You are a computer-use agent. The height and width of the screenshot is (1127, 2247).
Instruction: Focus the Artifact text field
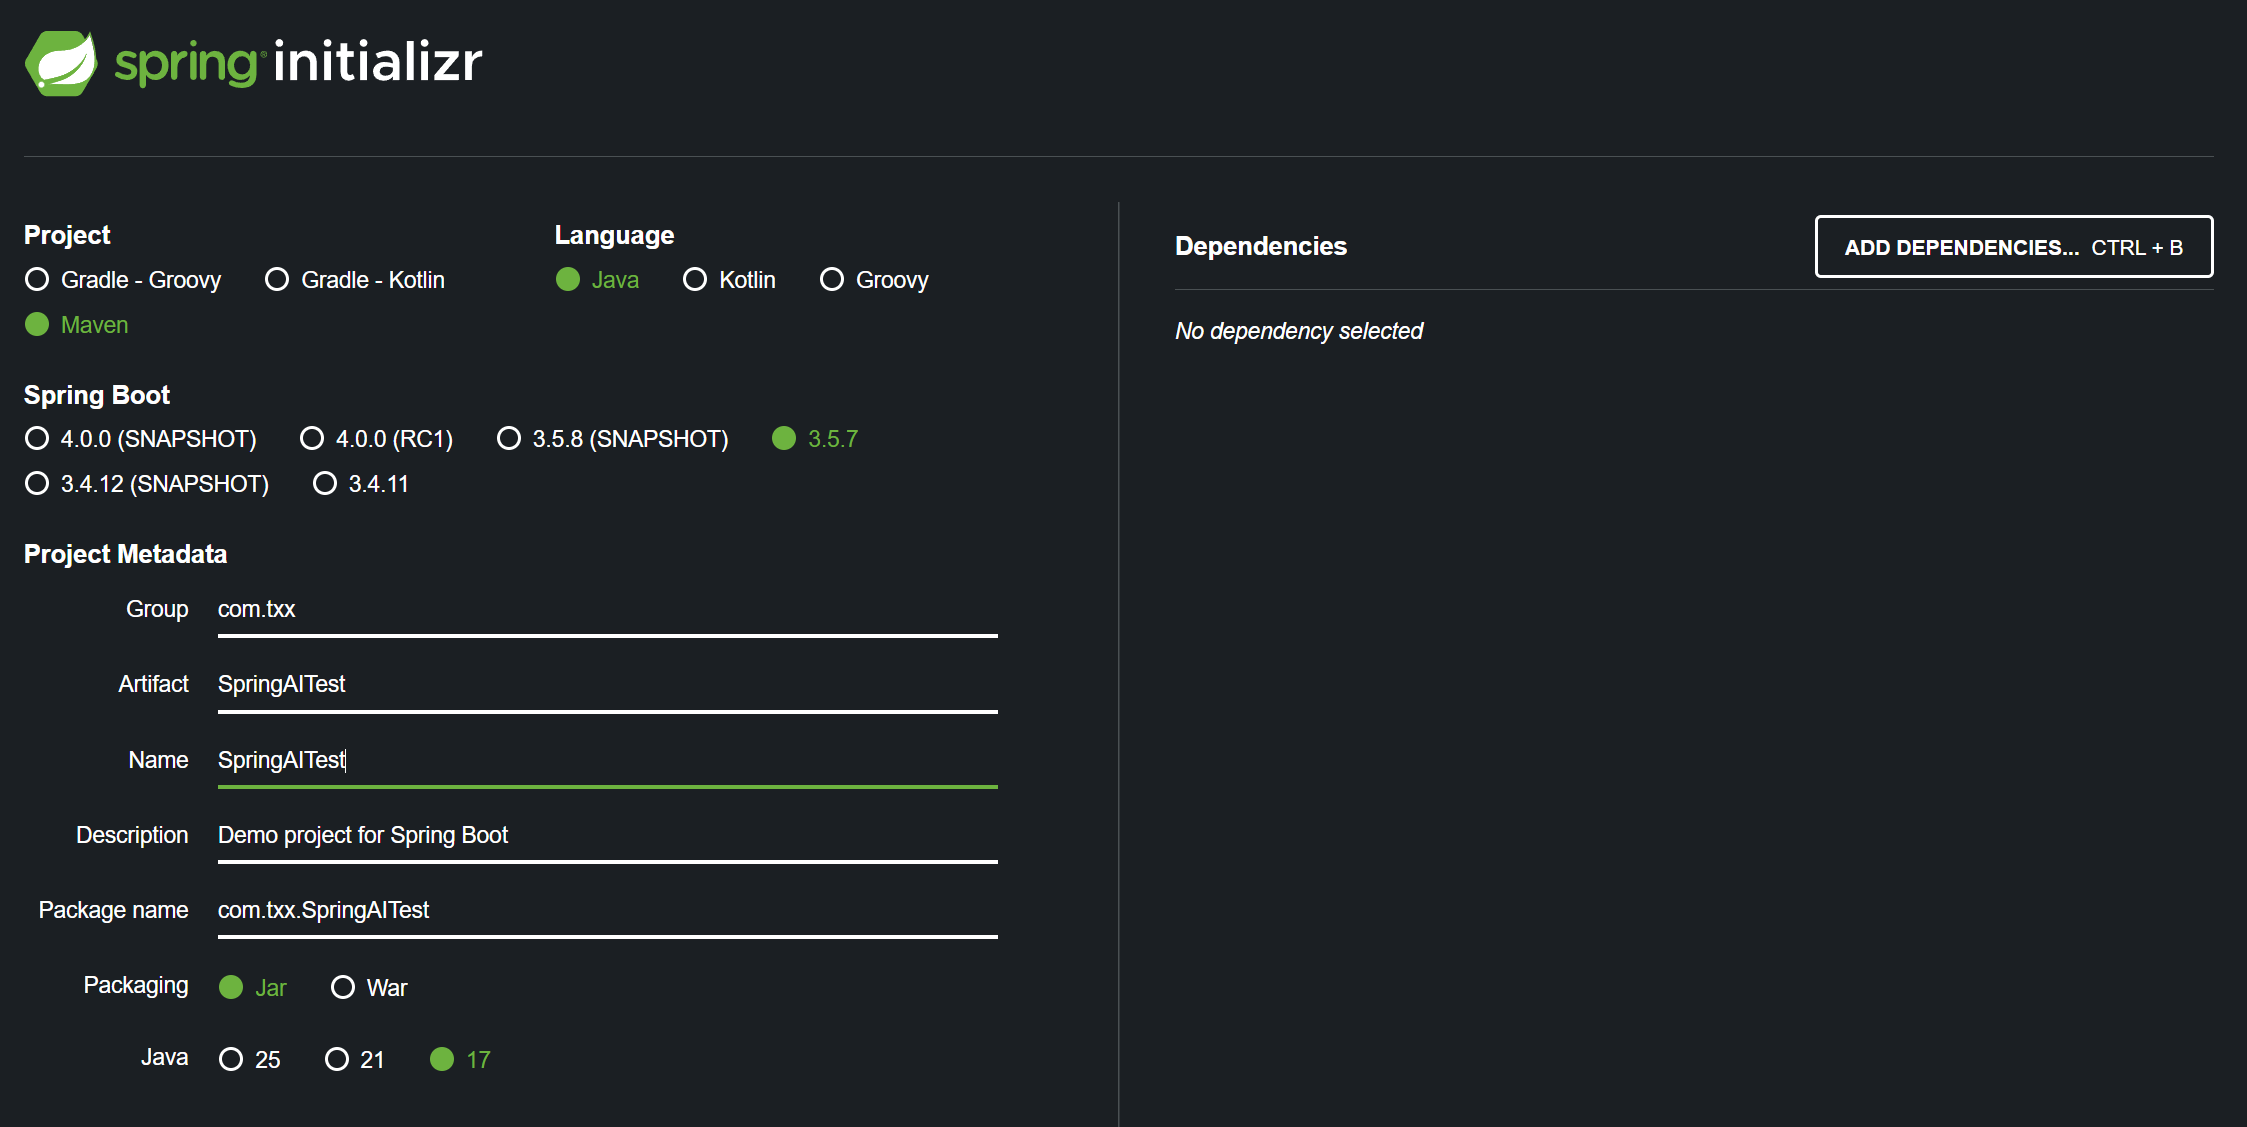pyautogui.click(x=607, y=685)
